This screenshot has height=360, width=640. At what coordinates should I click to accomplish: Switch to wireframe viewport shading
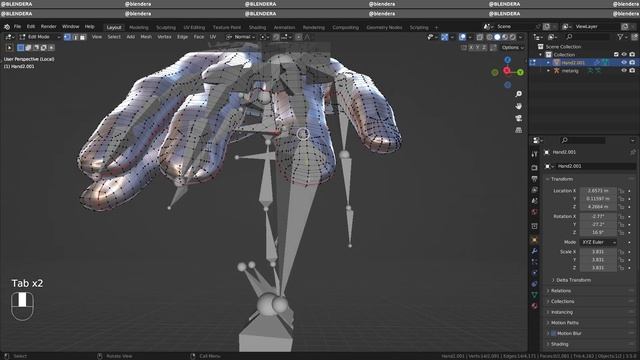489,37
